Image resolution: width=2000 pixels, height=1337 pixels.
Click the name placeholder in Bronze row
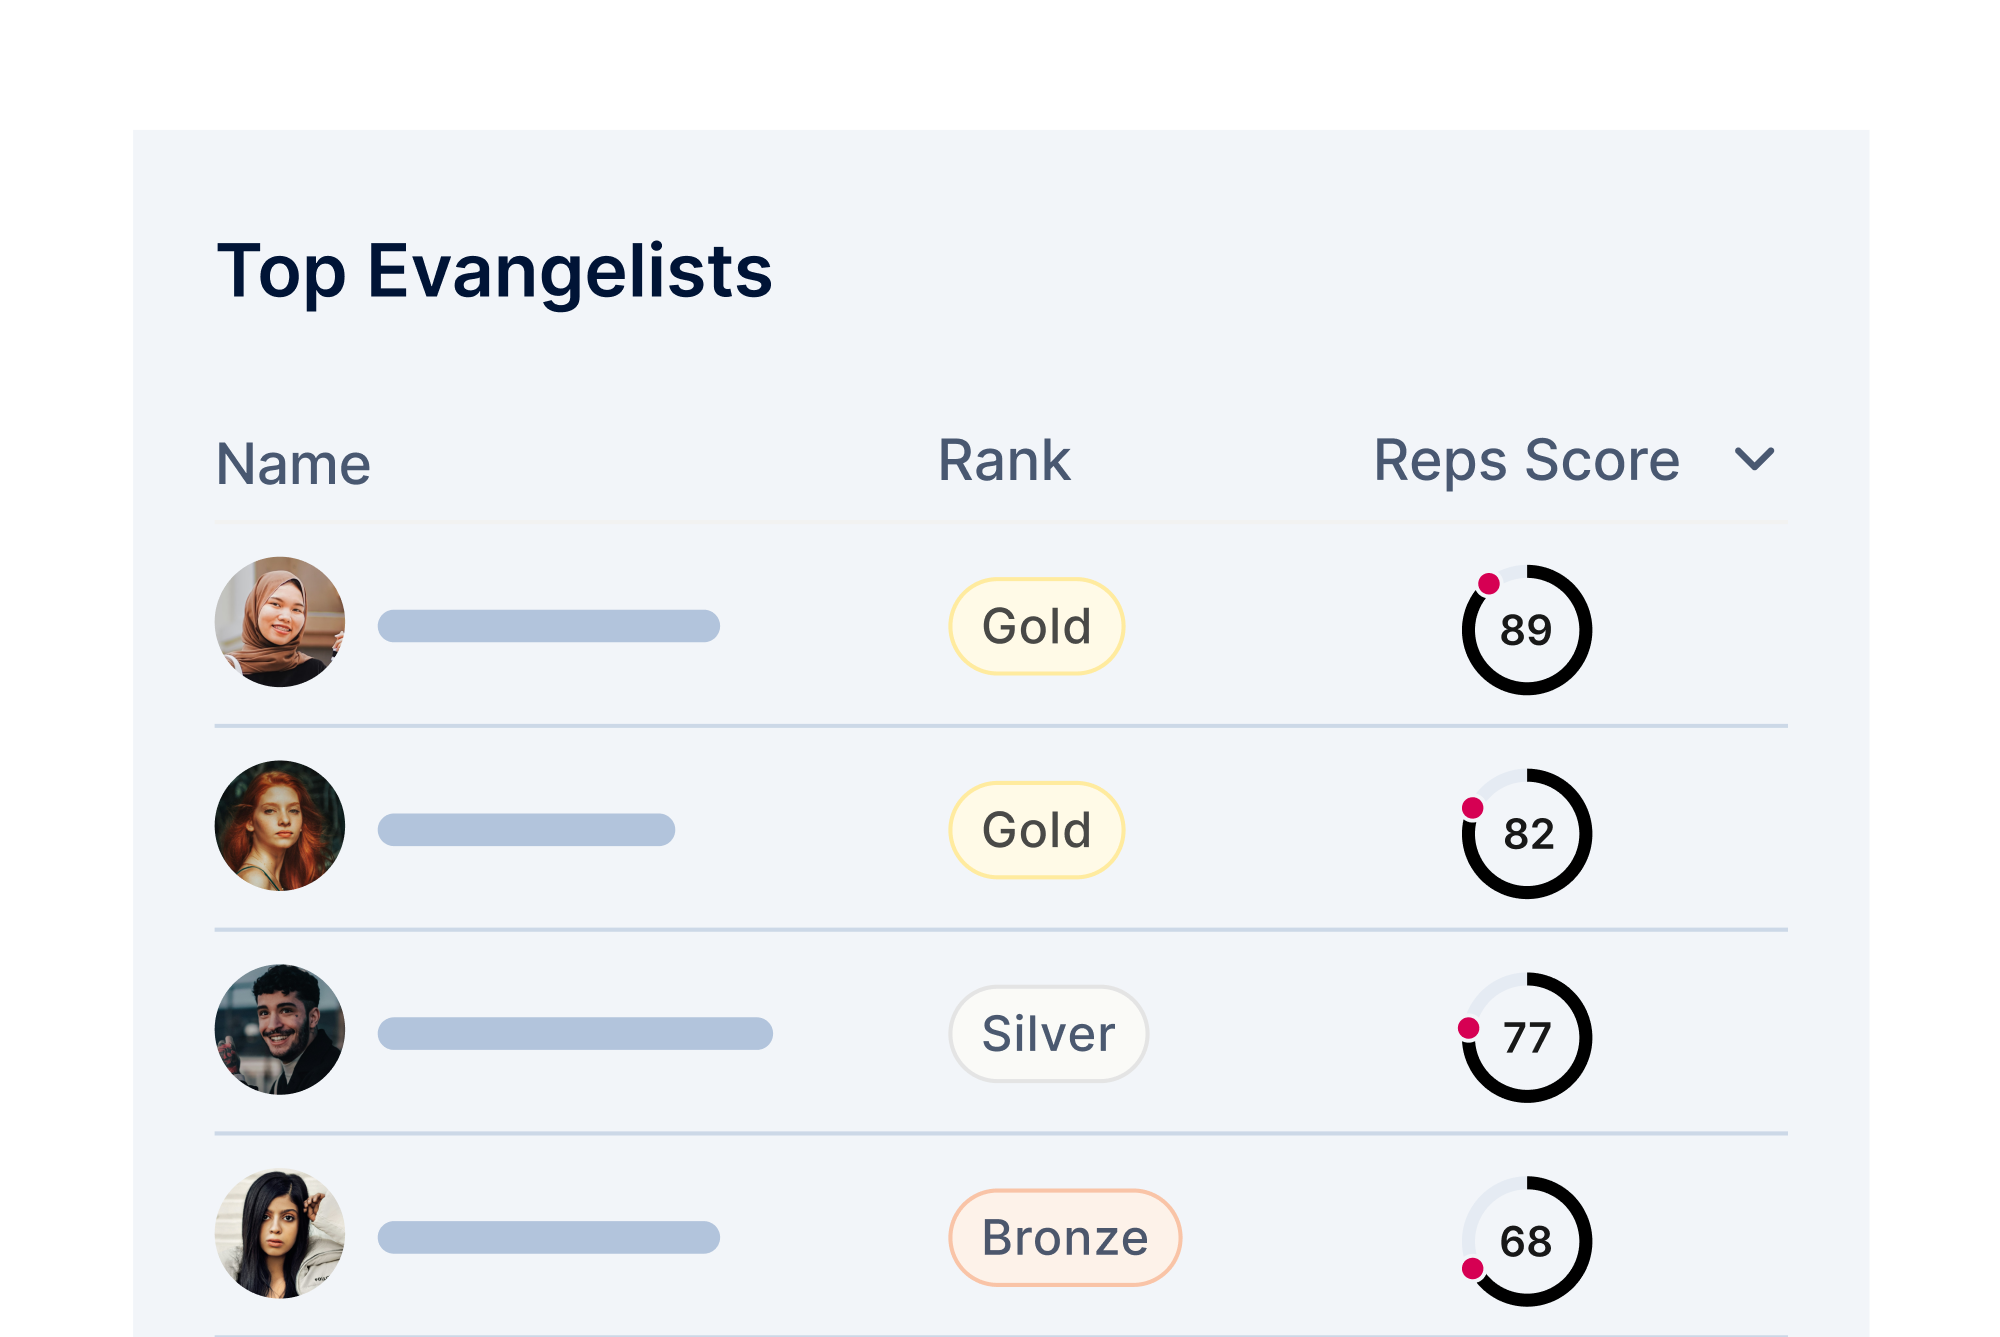(549, 1238)
